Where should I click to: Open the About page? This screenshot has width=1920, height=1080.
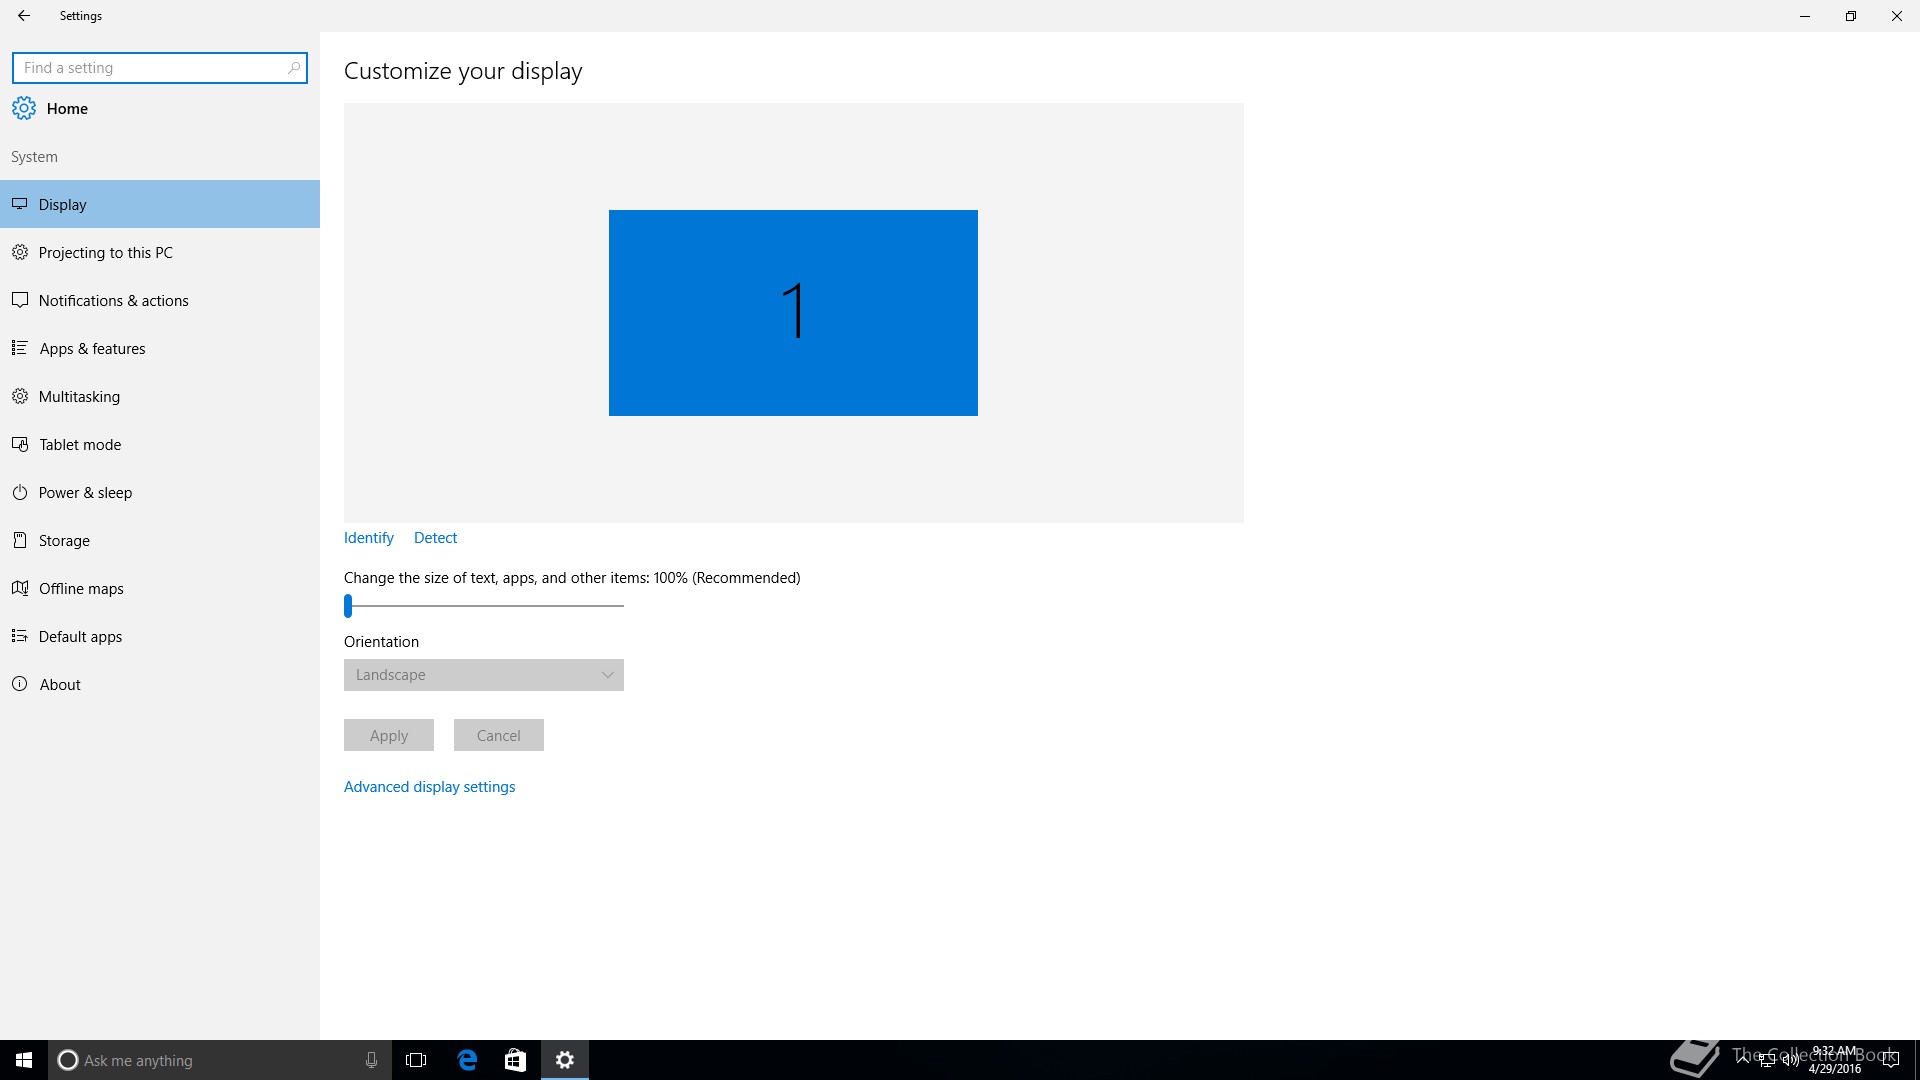pos(160,684)
